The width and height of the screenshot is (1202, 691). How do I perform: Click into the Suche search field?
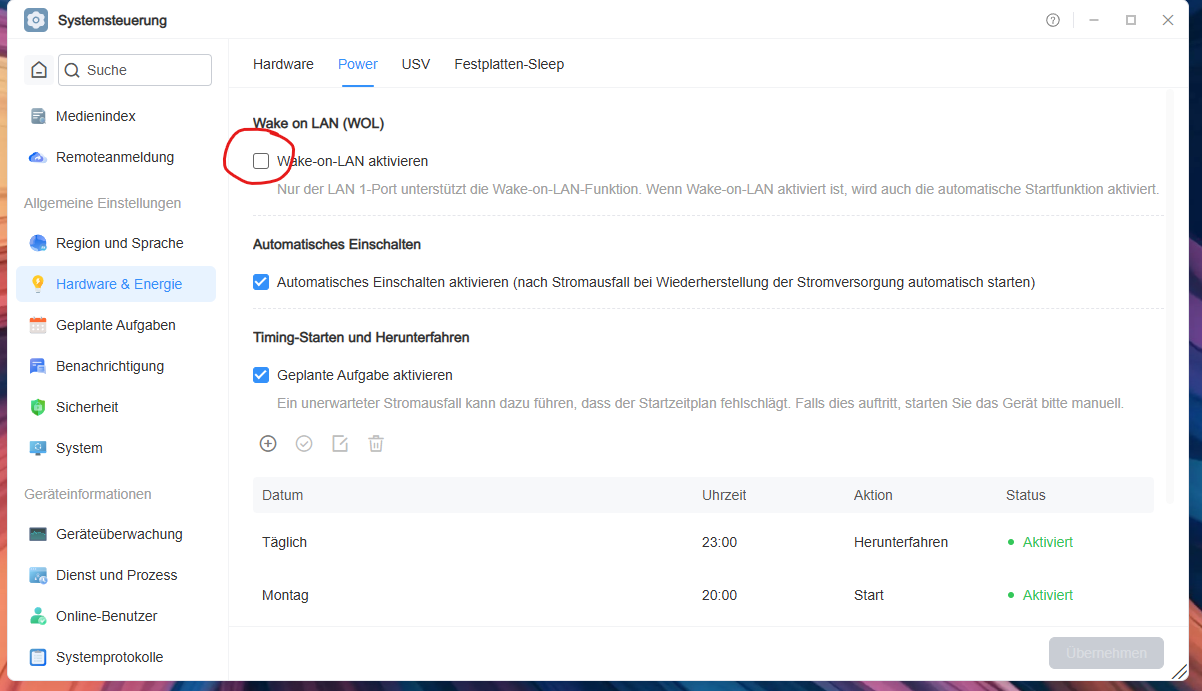135,70
